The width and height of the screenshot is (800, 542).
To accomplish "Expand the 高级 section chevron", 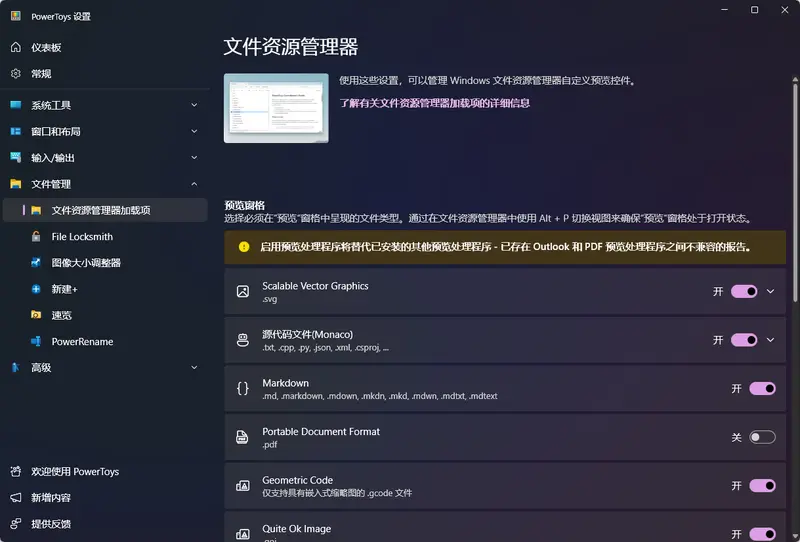I will pos(194,367).
